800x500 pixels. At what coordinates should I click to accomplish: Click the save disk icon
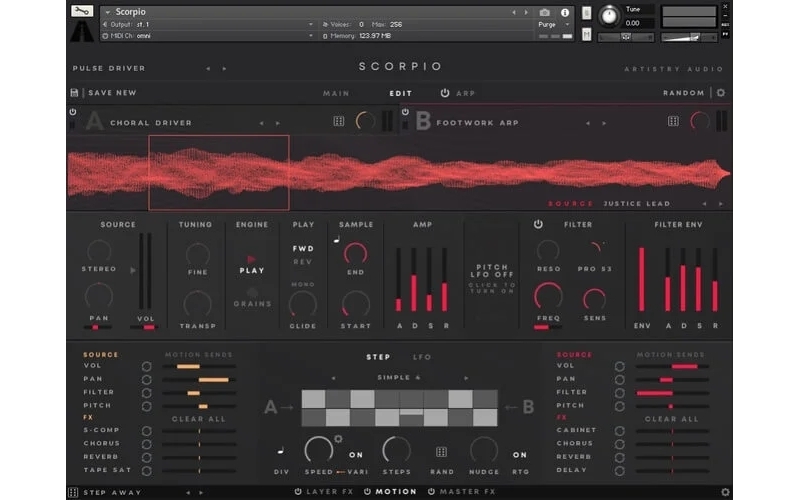pyautogui.click(x=74, y=92)
